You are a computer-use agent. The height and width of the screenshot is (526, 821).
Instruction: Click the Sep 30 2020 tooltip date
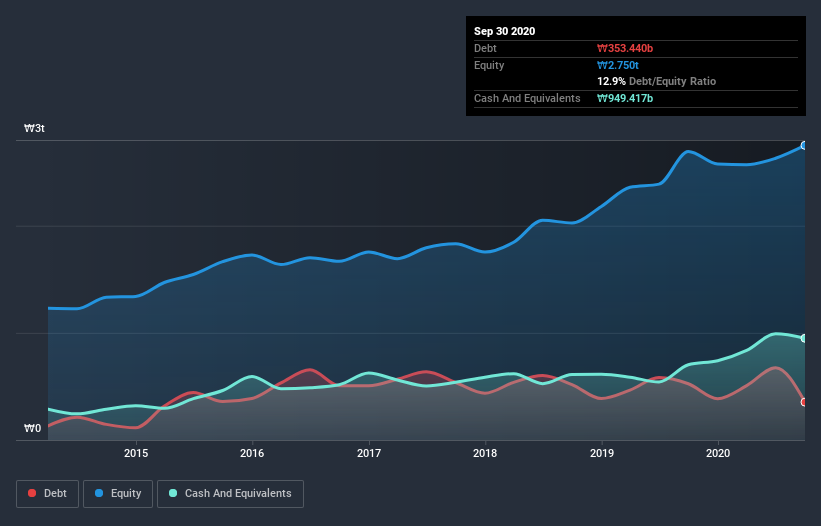click(x=504, y=31)
